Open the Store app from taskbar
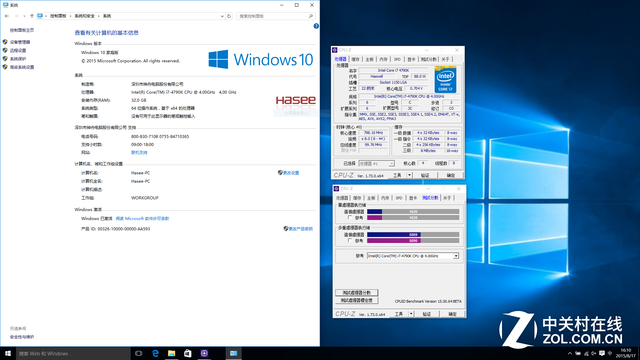This screenshot has height=360, width=640. pyautogui.click(x=188, y=353)
